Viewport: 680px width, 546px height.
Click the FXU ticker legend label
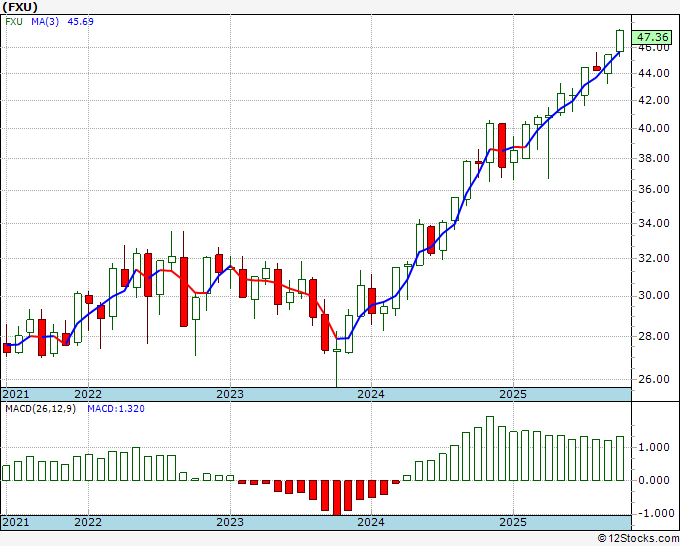(x=14, y=22)
